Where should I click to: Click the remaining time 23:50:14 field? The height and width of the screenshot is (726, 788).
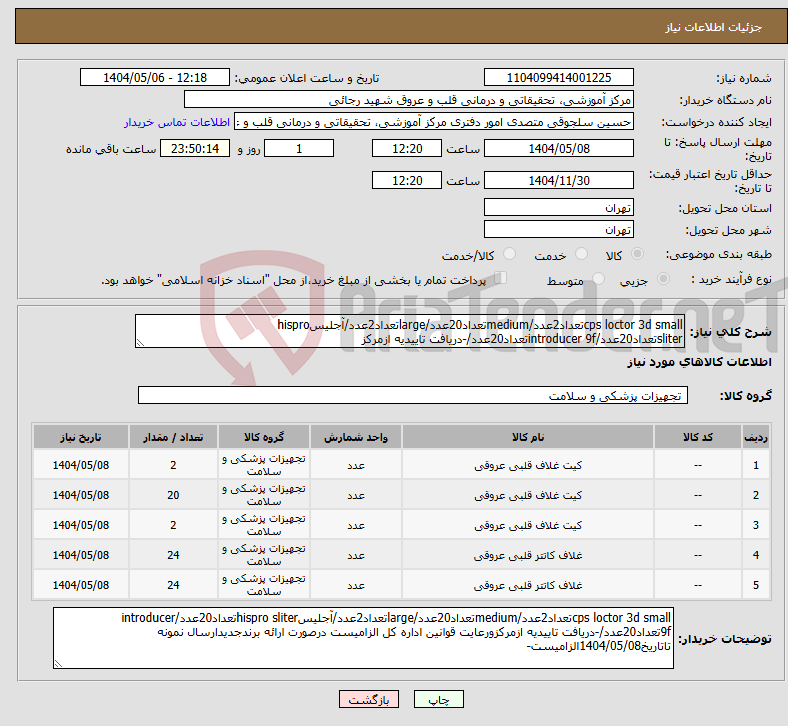(195, 148)
